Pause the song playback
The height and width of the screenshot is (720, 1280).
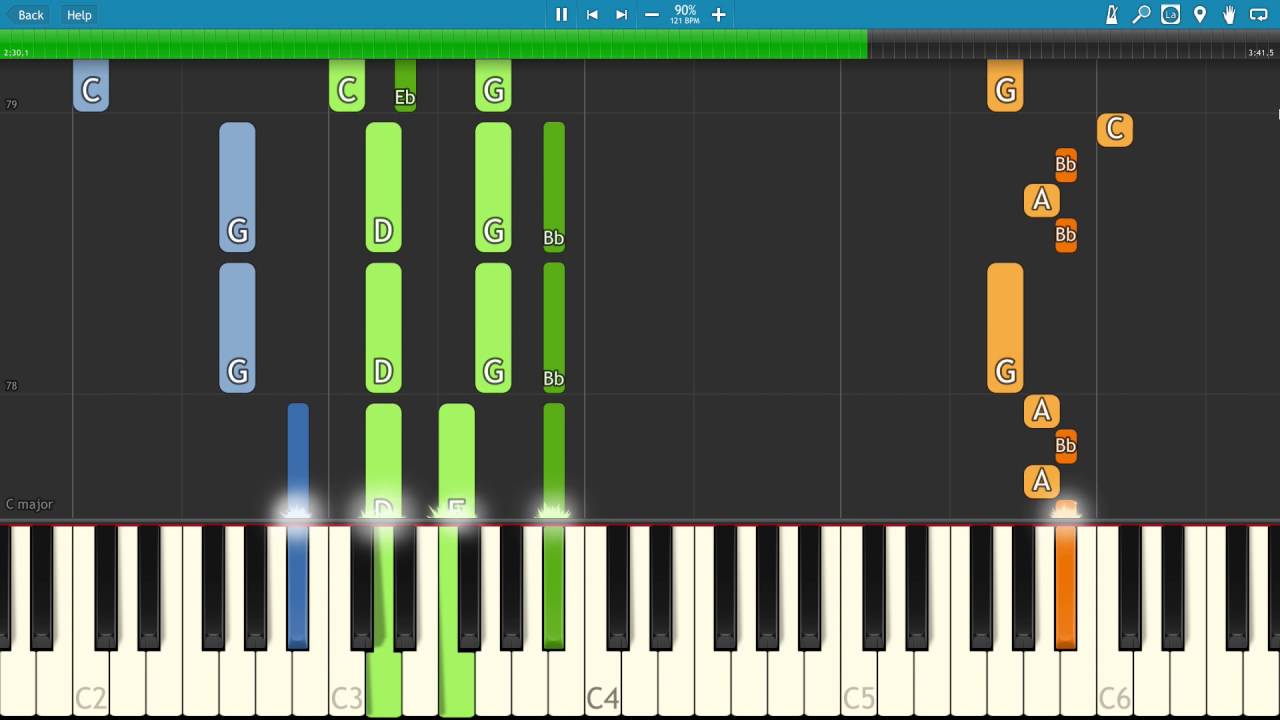[x=561, y=14]
